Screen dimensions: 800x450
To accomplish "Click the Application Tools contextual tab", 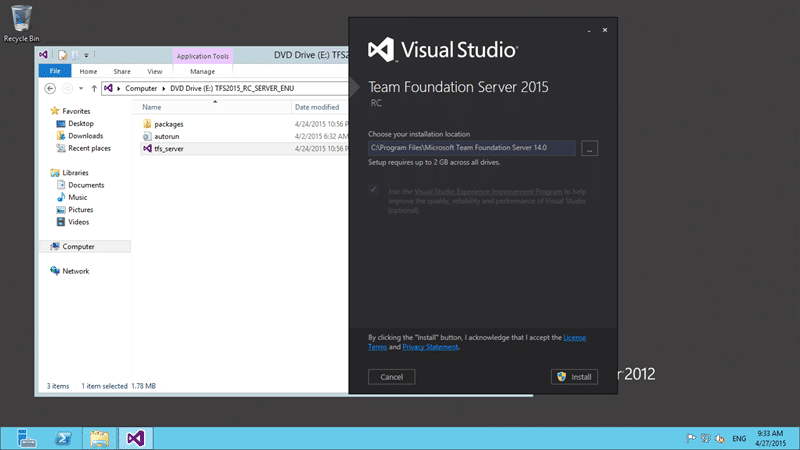I will [x=203, y=56].
